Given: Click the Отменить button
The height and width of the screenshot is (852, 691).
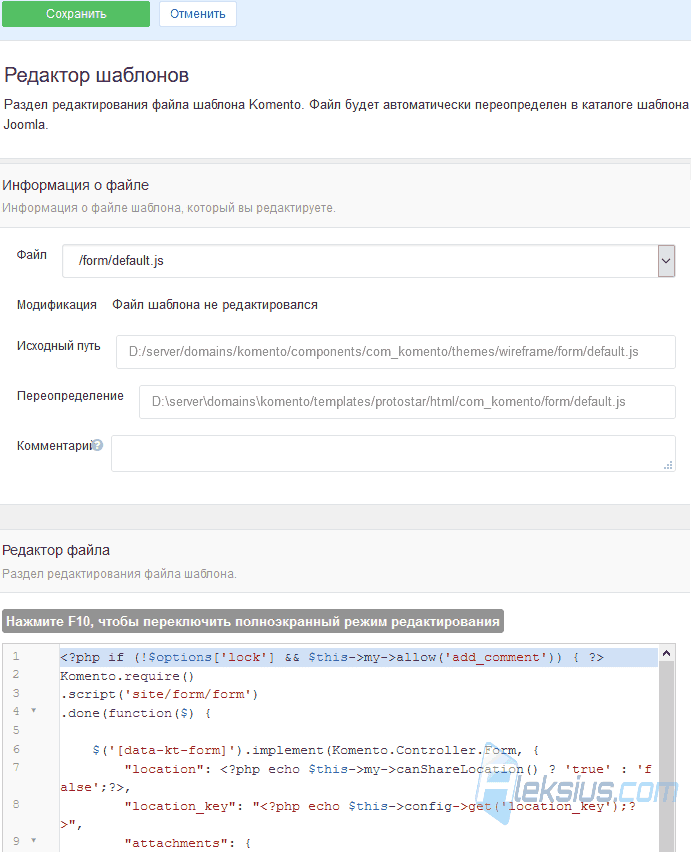Looking at the screenshot, I should pyautogui.click(x=198, y=14).
